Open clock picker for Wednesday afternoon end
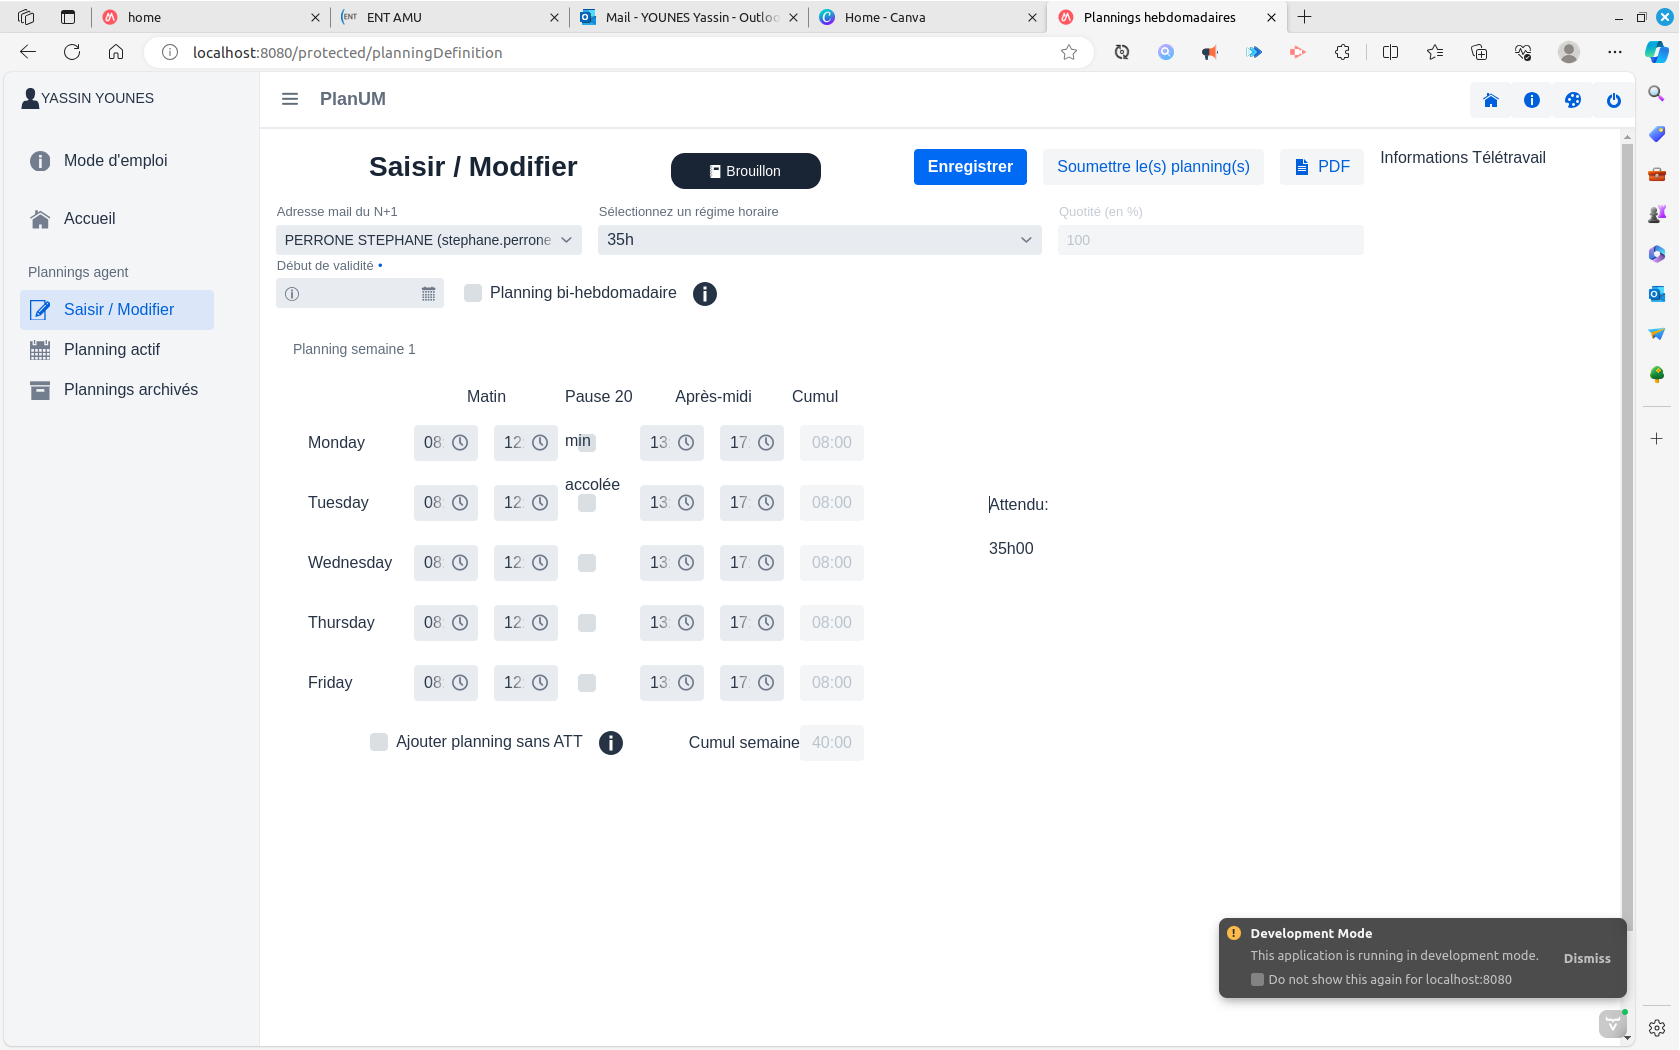The width and height of the screenshot is (1680, 1050). (766, 563)
